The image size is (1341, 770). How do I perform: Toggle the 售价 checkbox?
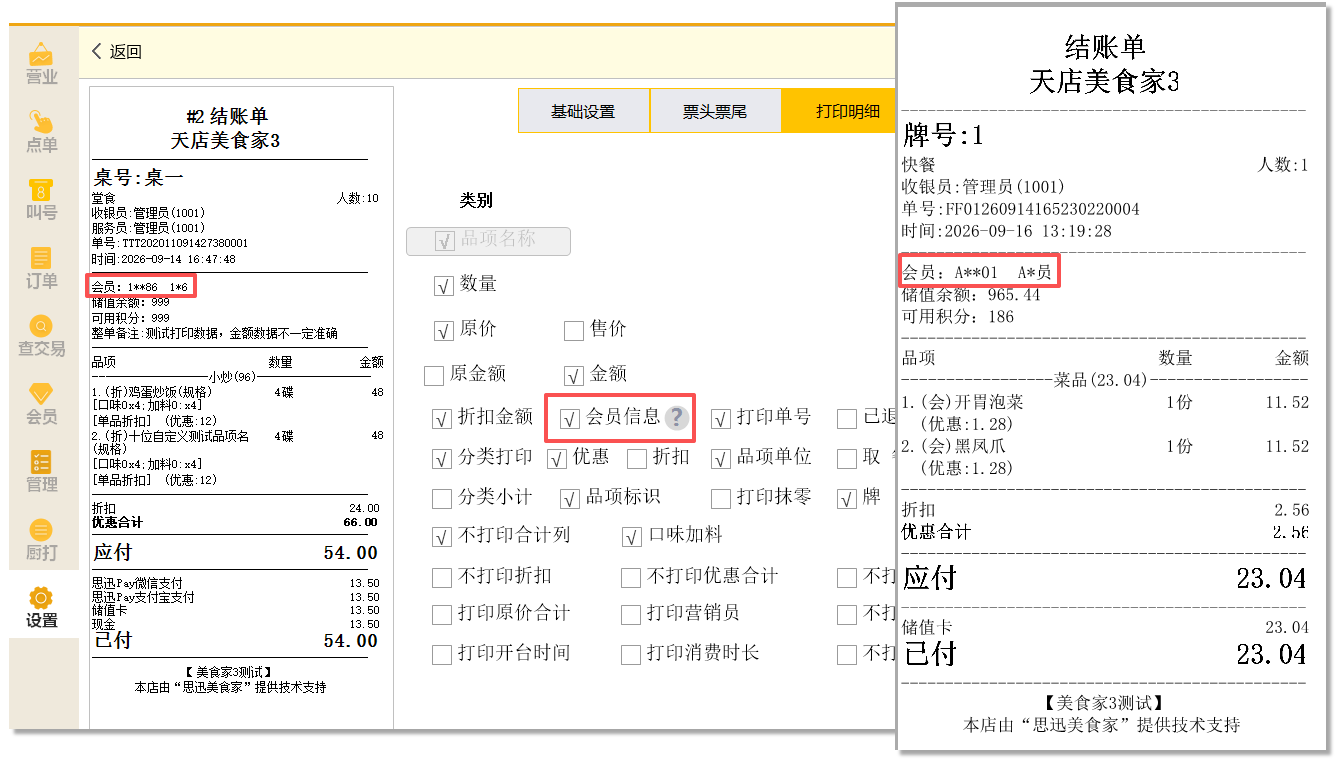coord(573,331)
